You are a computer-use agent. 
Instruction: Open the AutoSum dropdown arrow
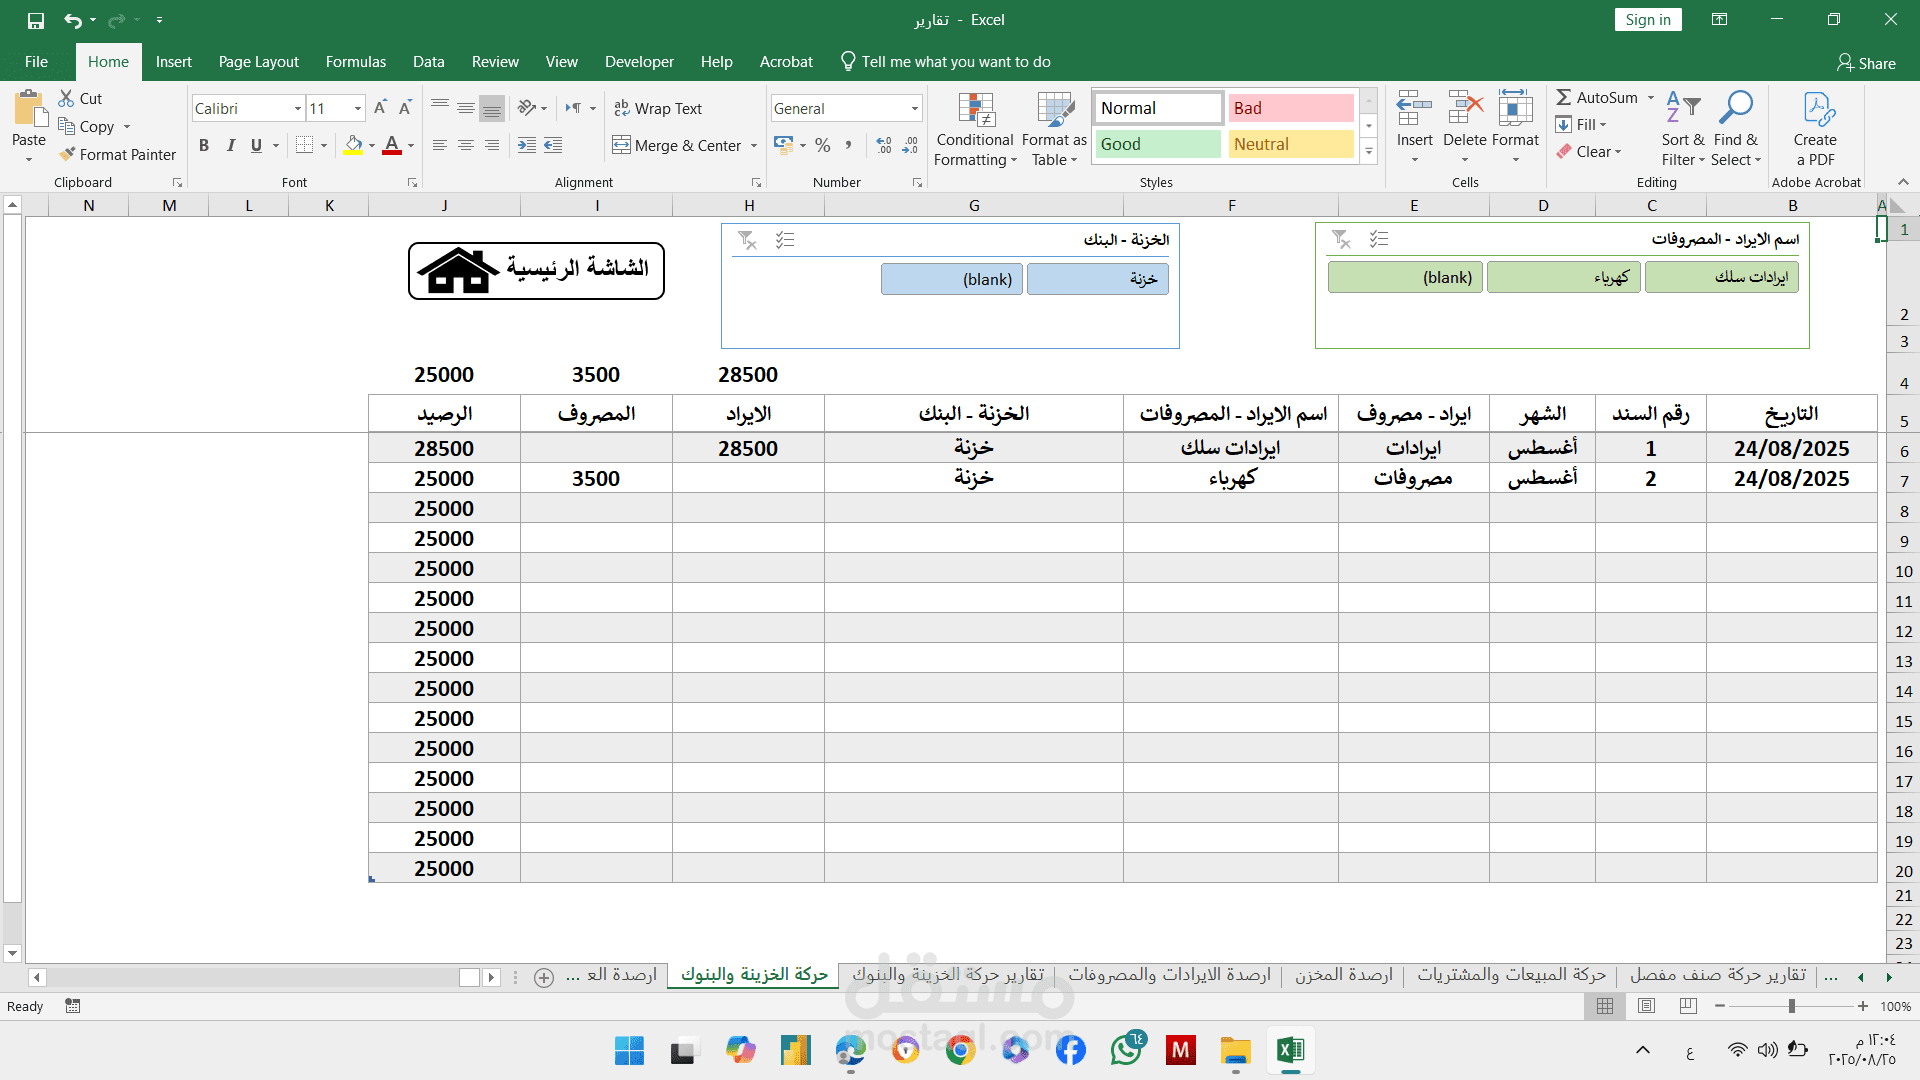click(x=1651, y=97)
